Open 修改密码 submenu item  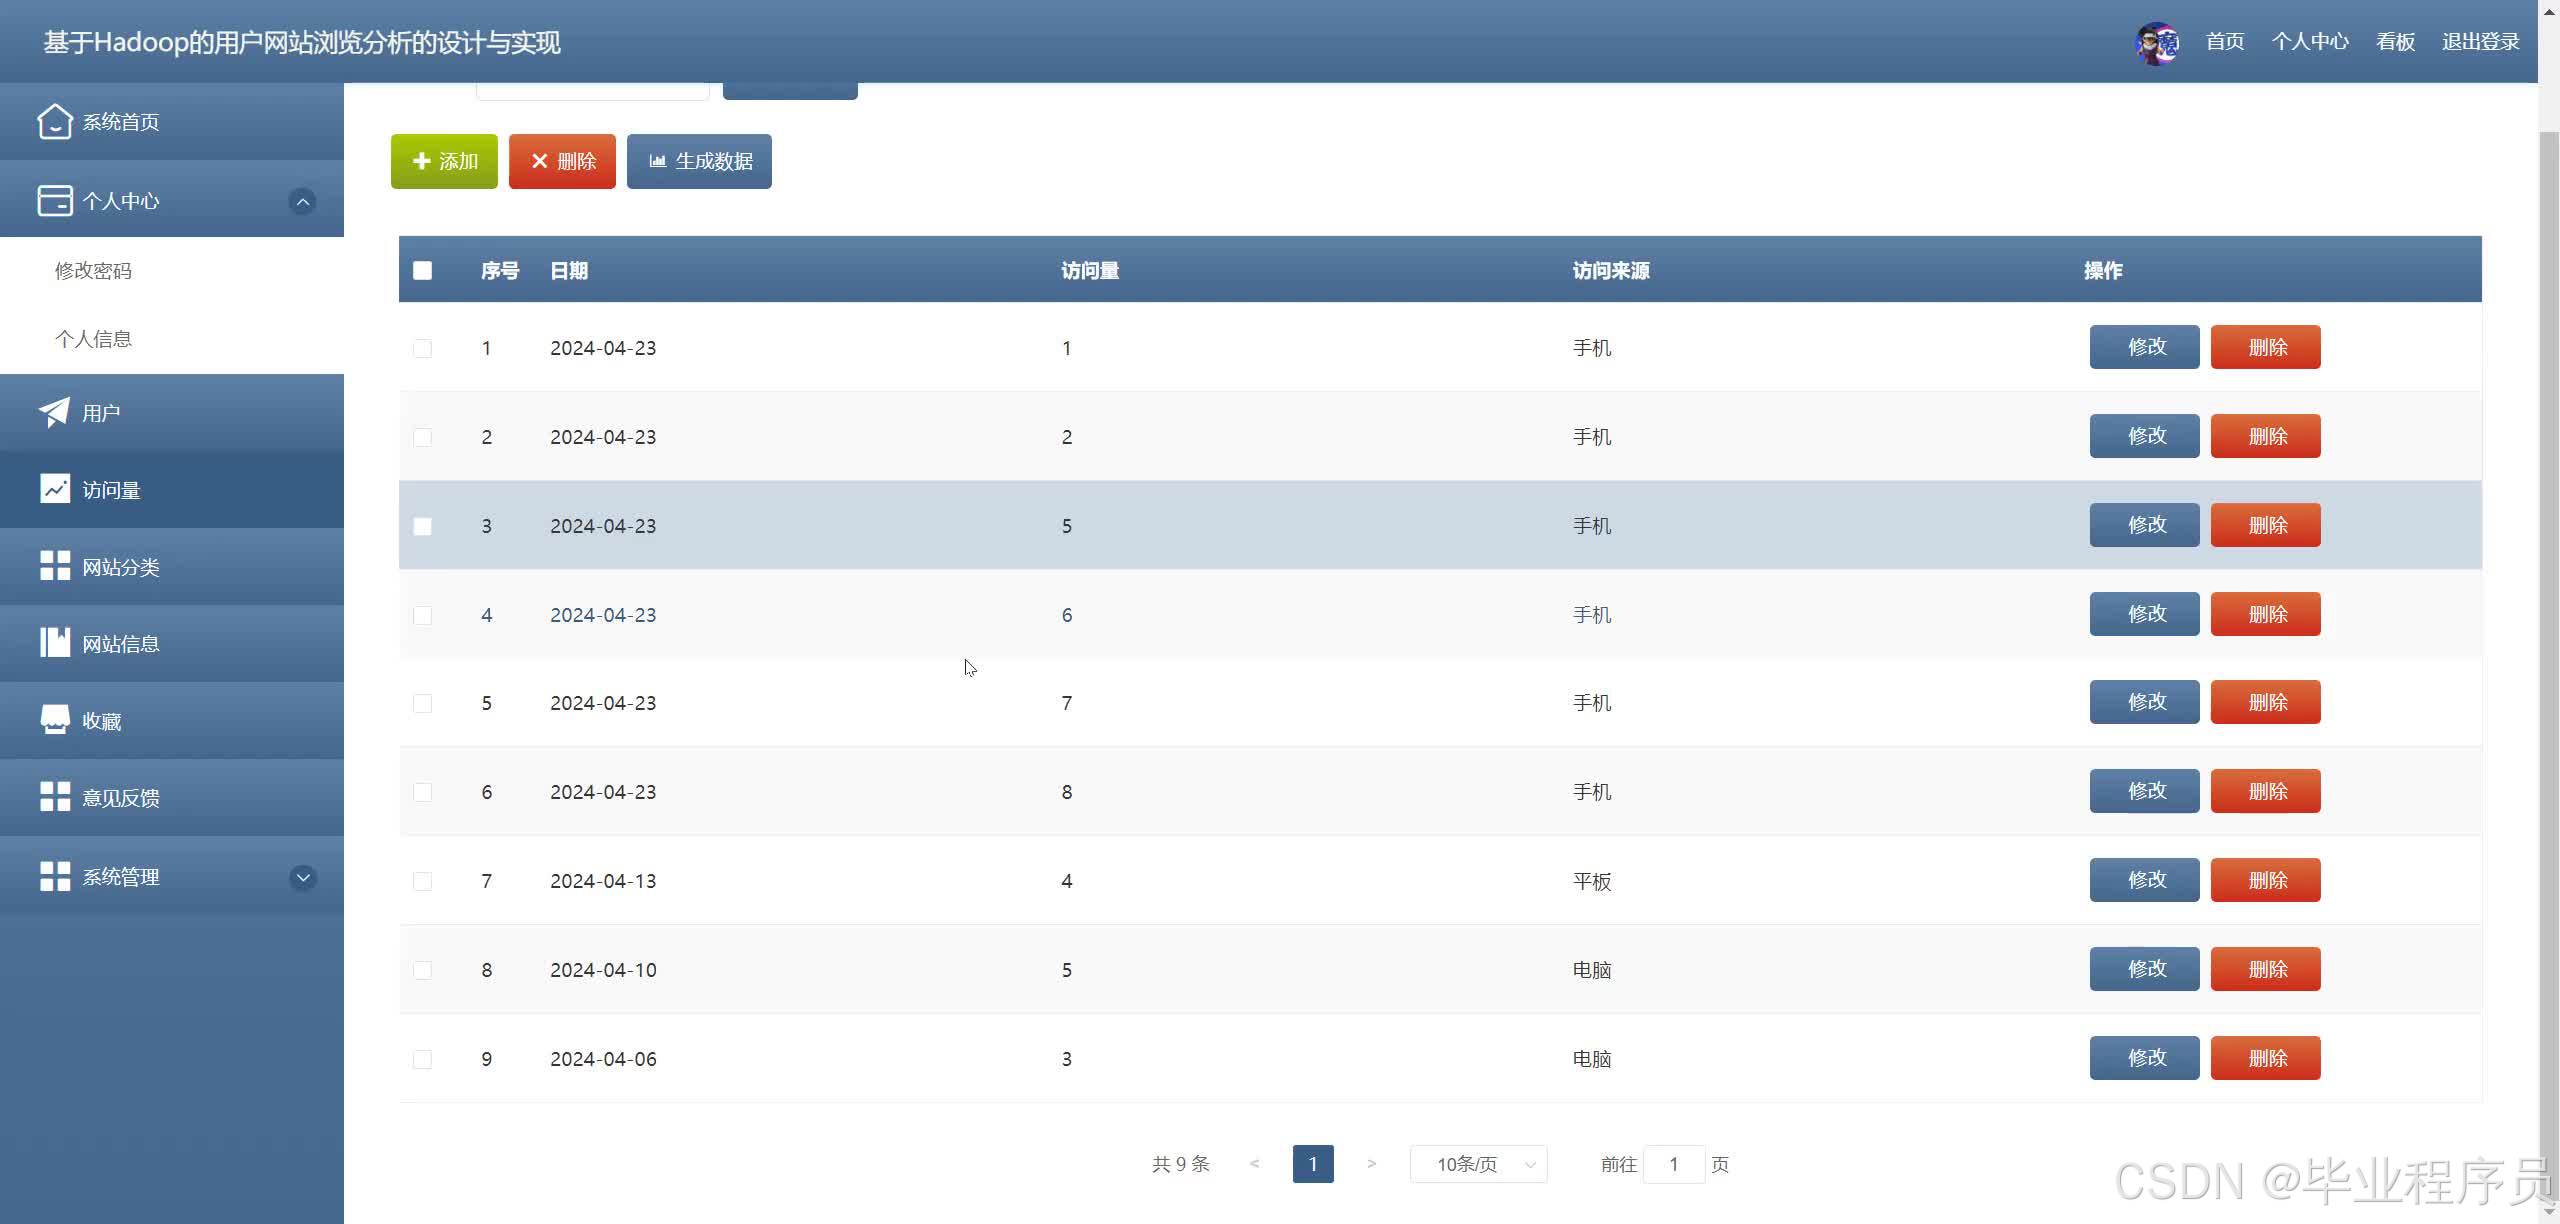click(93, 271)
